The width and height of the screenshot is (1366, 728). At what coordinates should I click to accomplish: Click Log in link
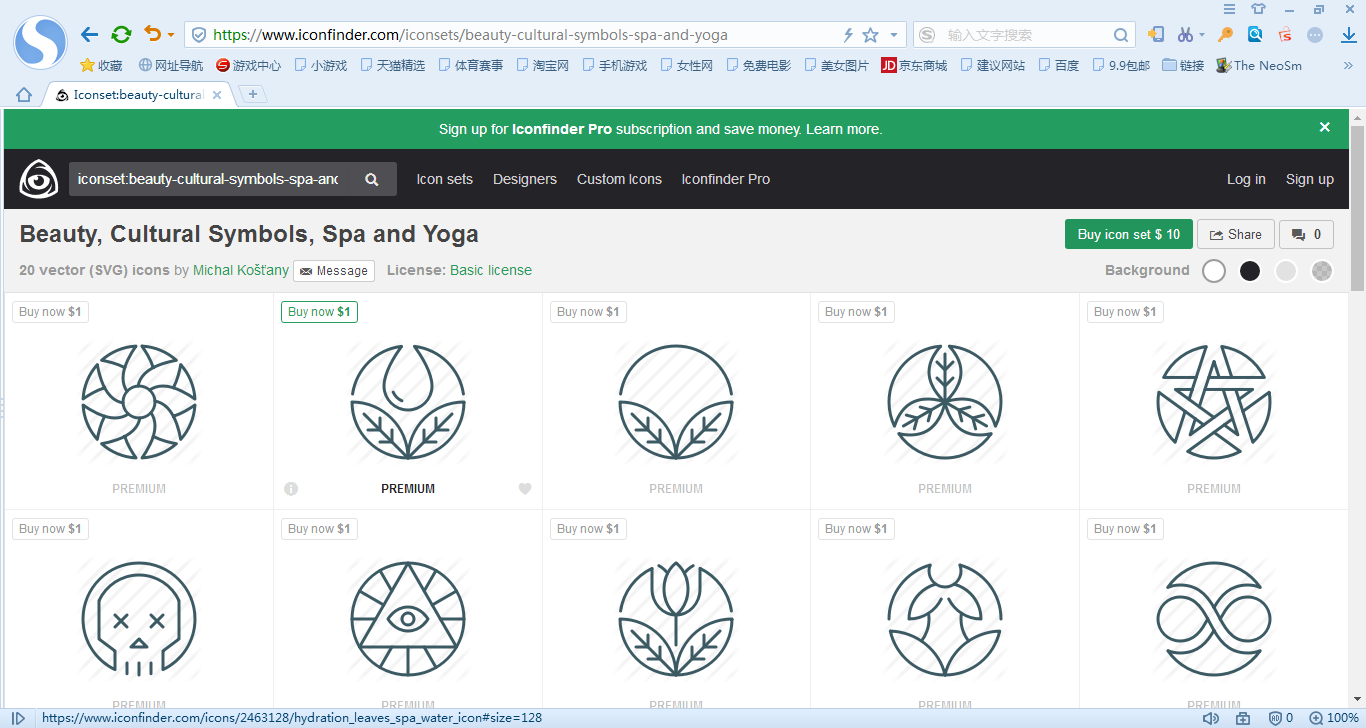click(1246, 179)
